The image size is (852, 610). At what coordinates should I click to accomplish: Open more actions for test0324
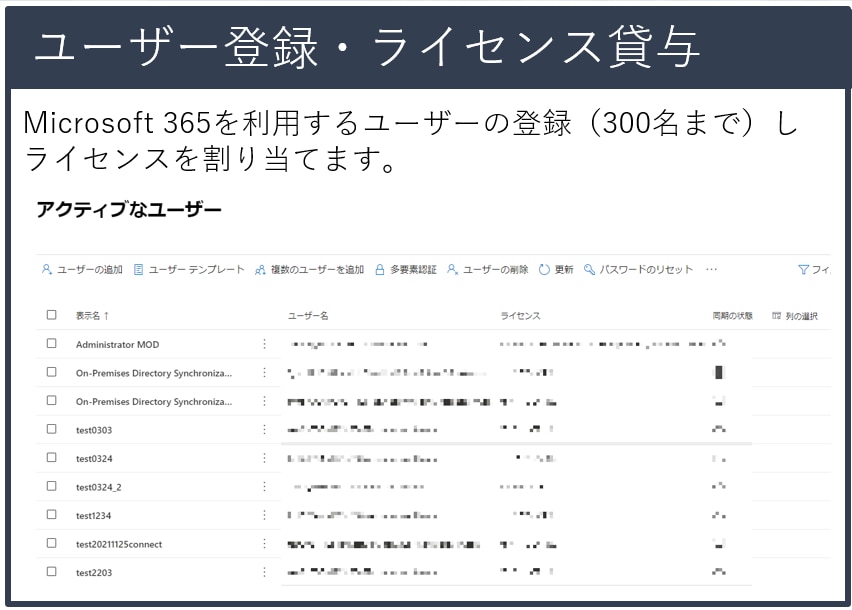(x=265, y=458)
